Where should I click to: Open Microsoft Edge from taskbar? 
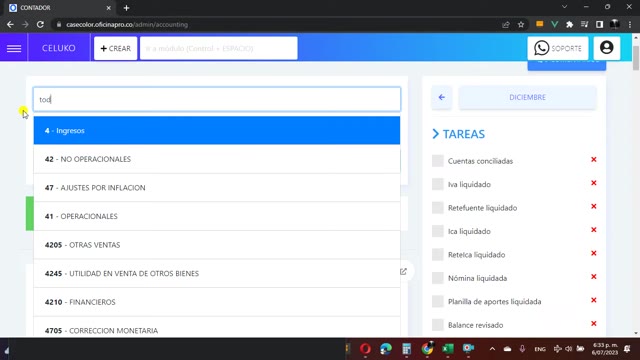(x=386, y=349)
